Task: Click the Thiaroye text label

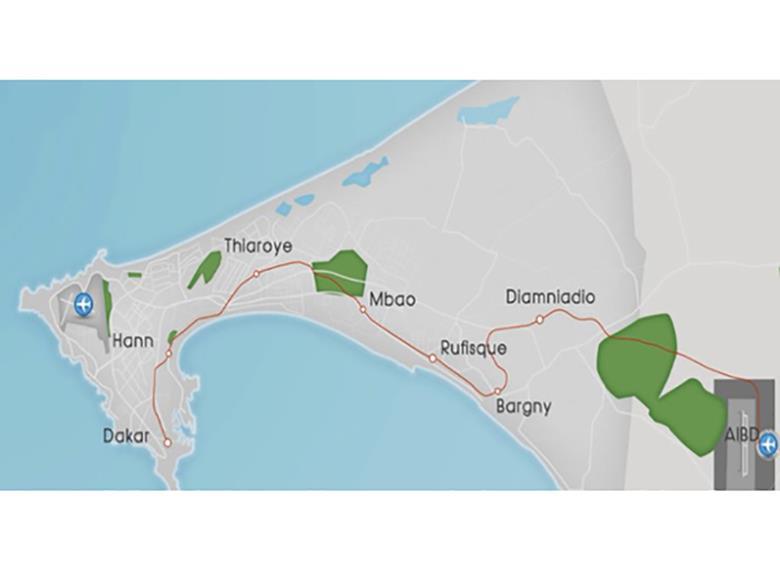Action: tap(258, 246)
